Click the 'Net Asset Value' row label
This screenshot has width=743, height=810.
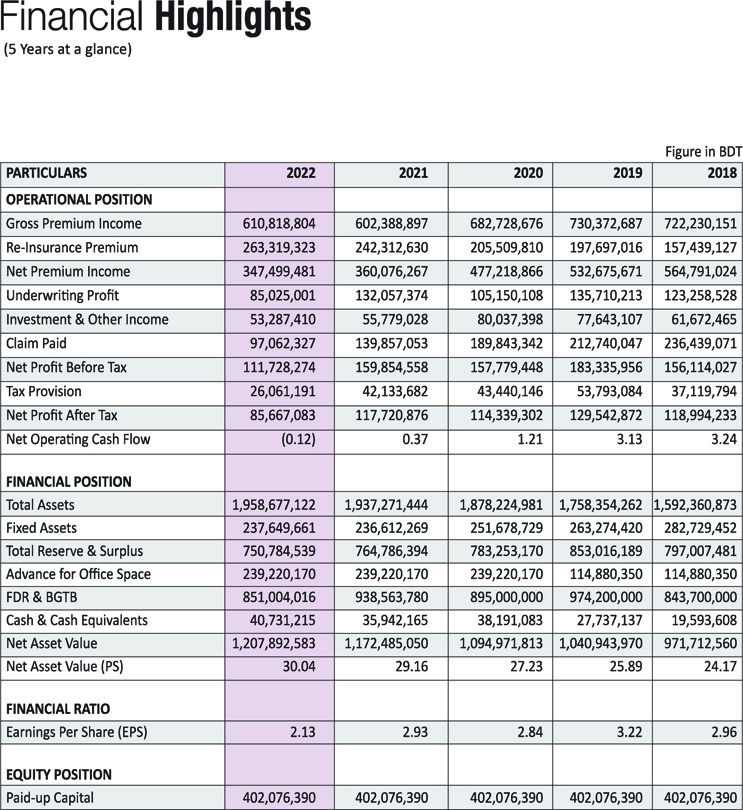pyautogui.click(x=52, y=644)
